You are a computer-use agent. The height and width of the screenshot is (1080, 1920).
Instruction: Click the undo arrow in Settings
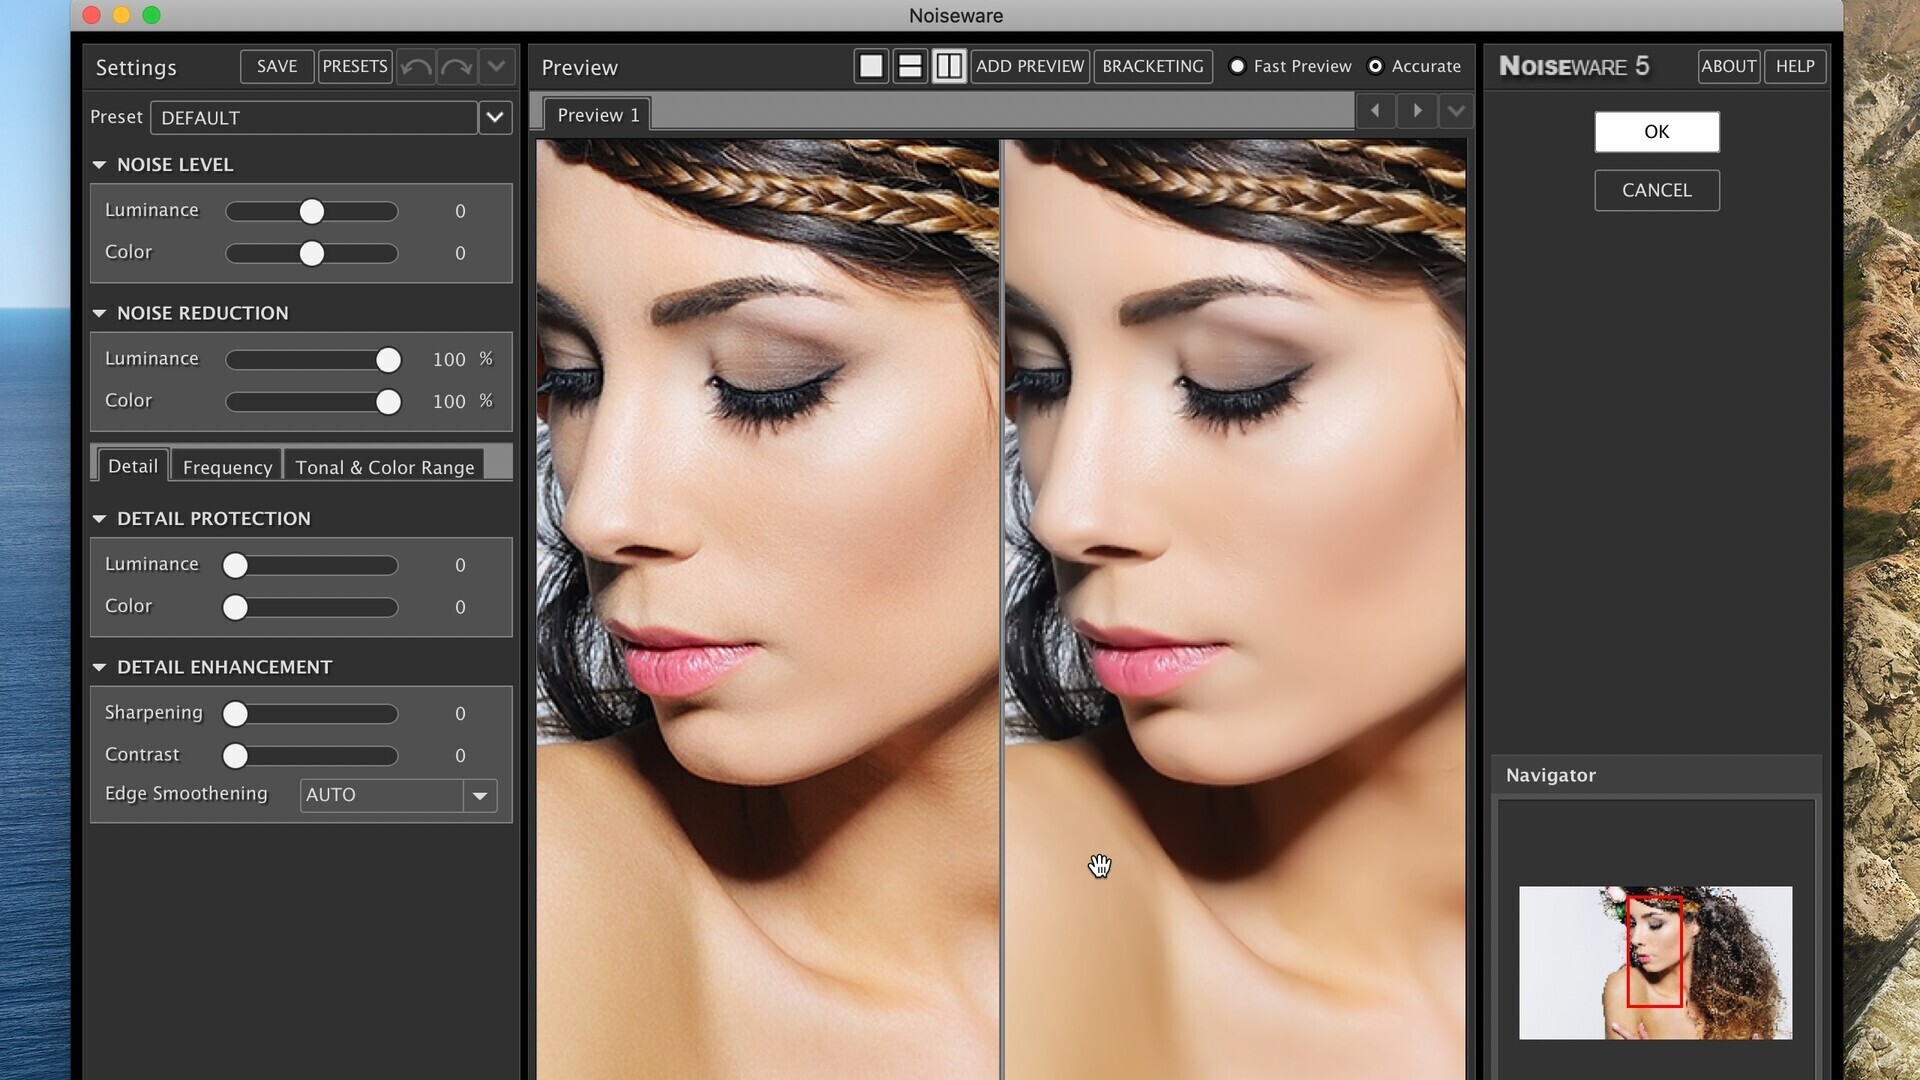tap(416, 67)
